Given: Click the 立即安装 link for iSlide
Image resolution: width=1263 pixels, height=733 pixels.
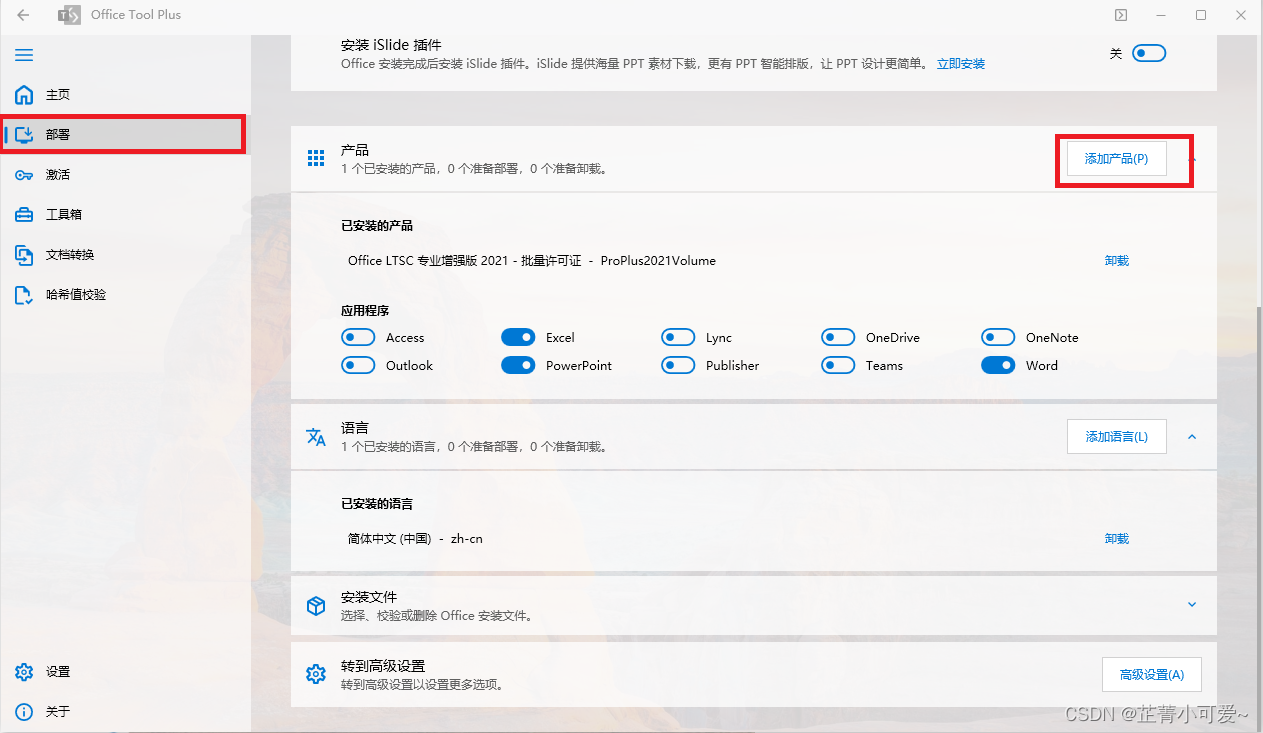Looking at the screenshot, I should tap(961, 64).
